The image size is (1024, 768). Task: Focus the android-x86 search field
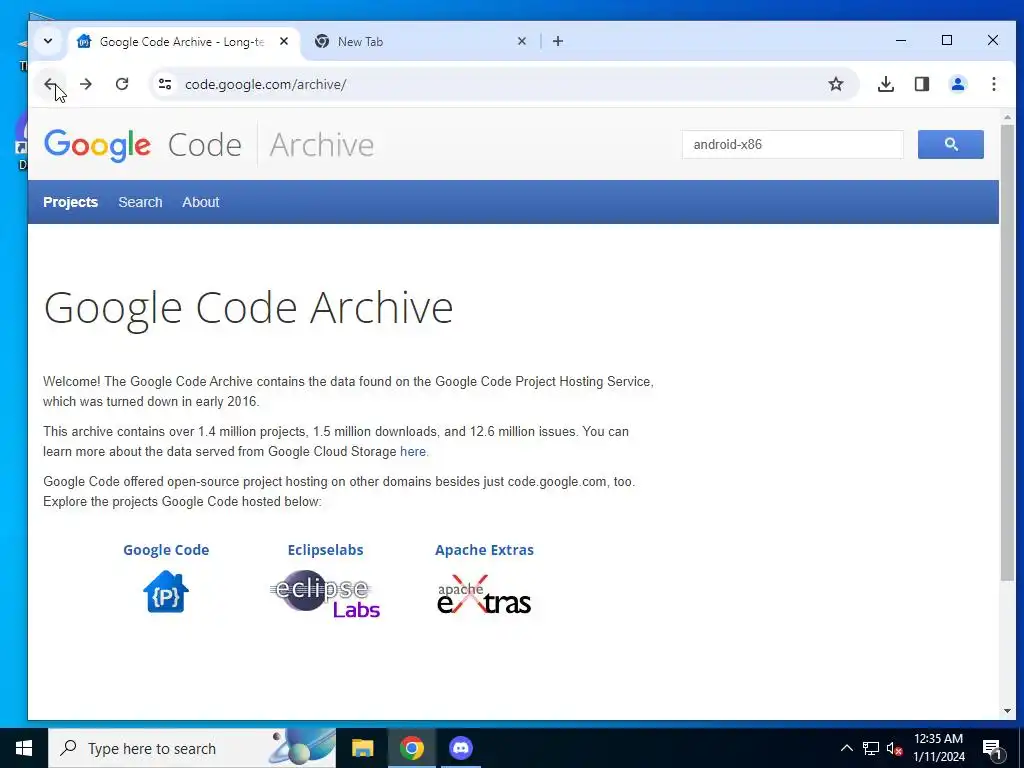tap(792, 144)
